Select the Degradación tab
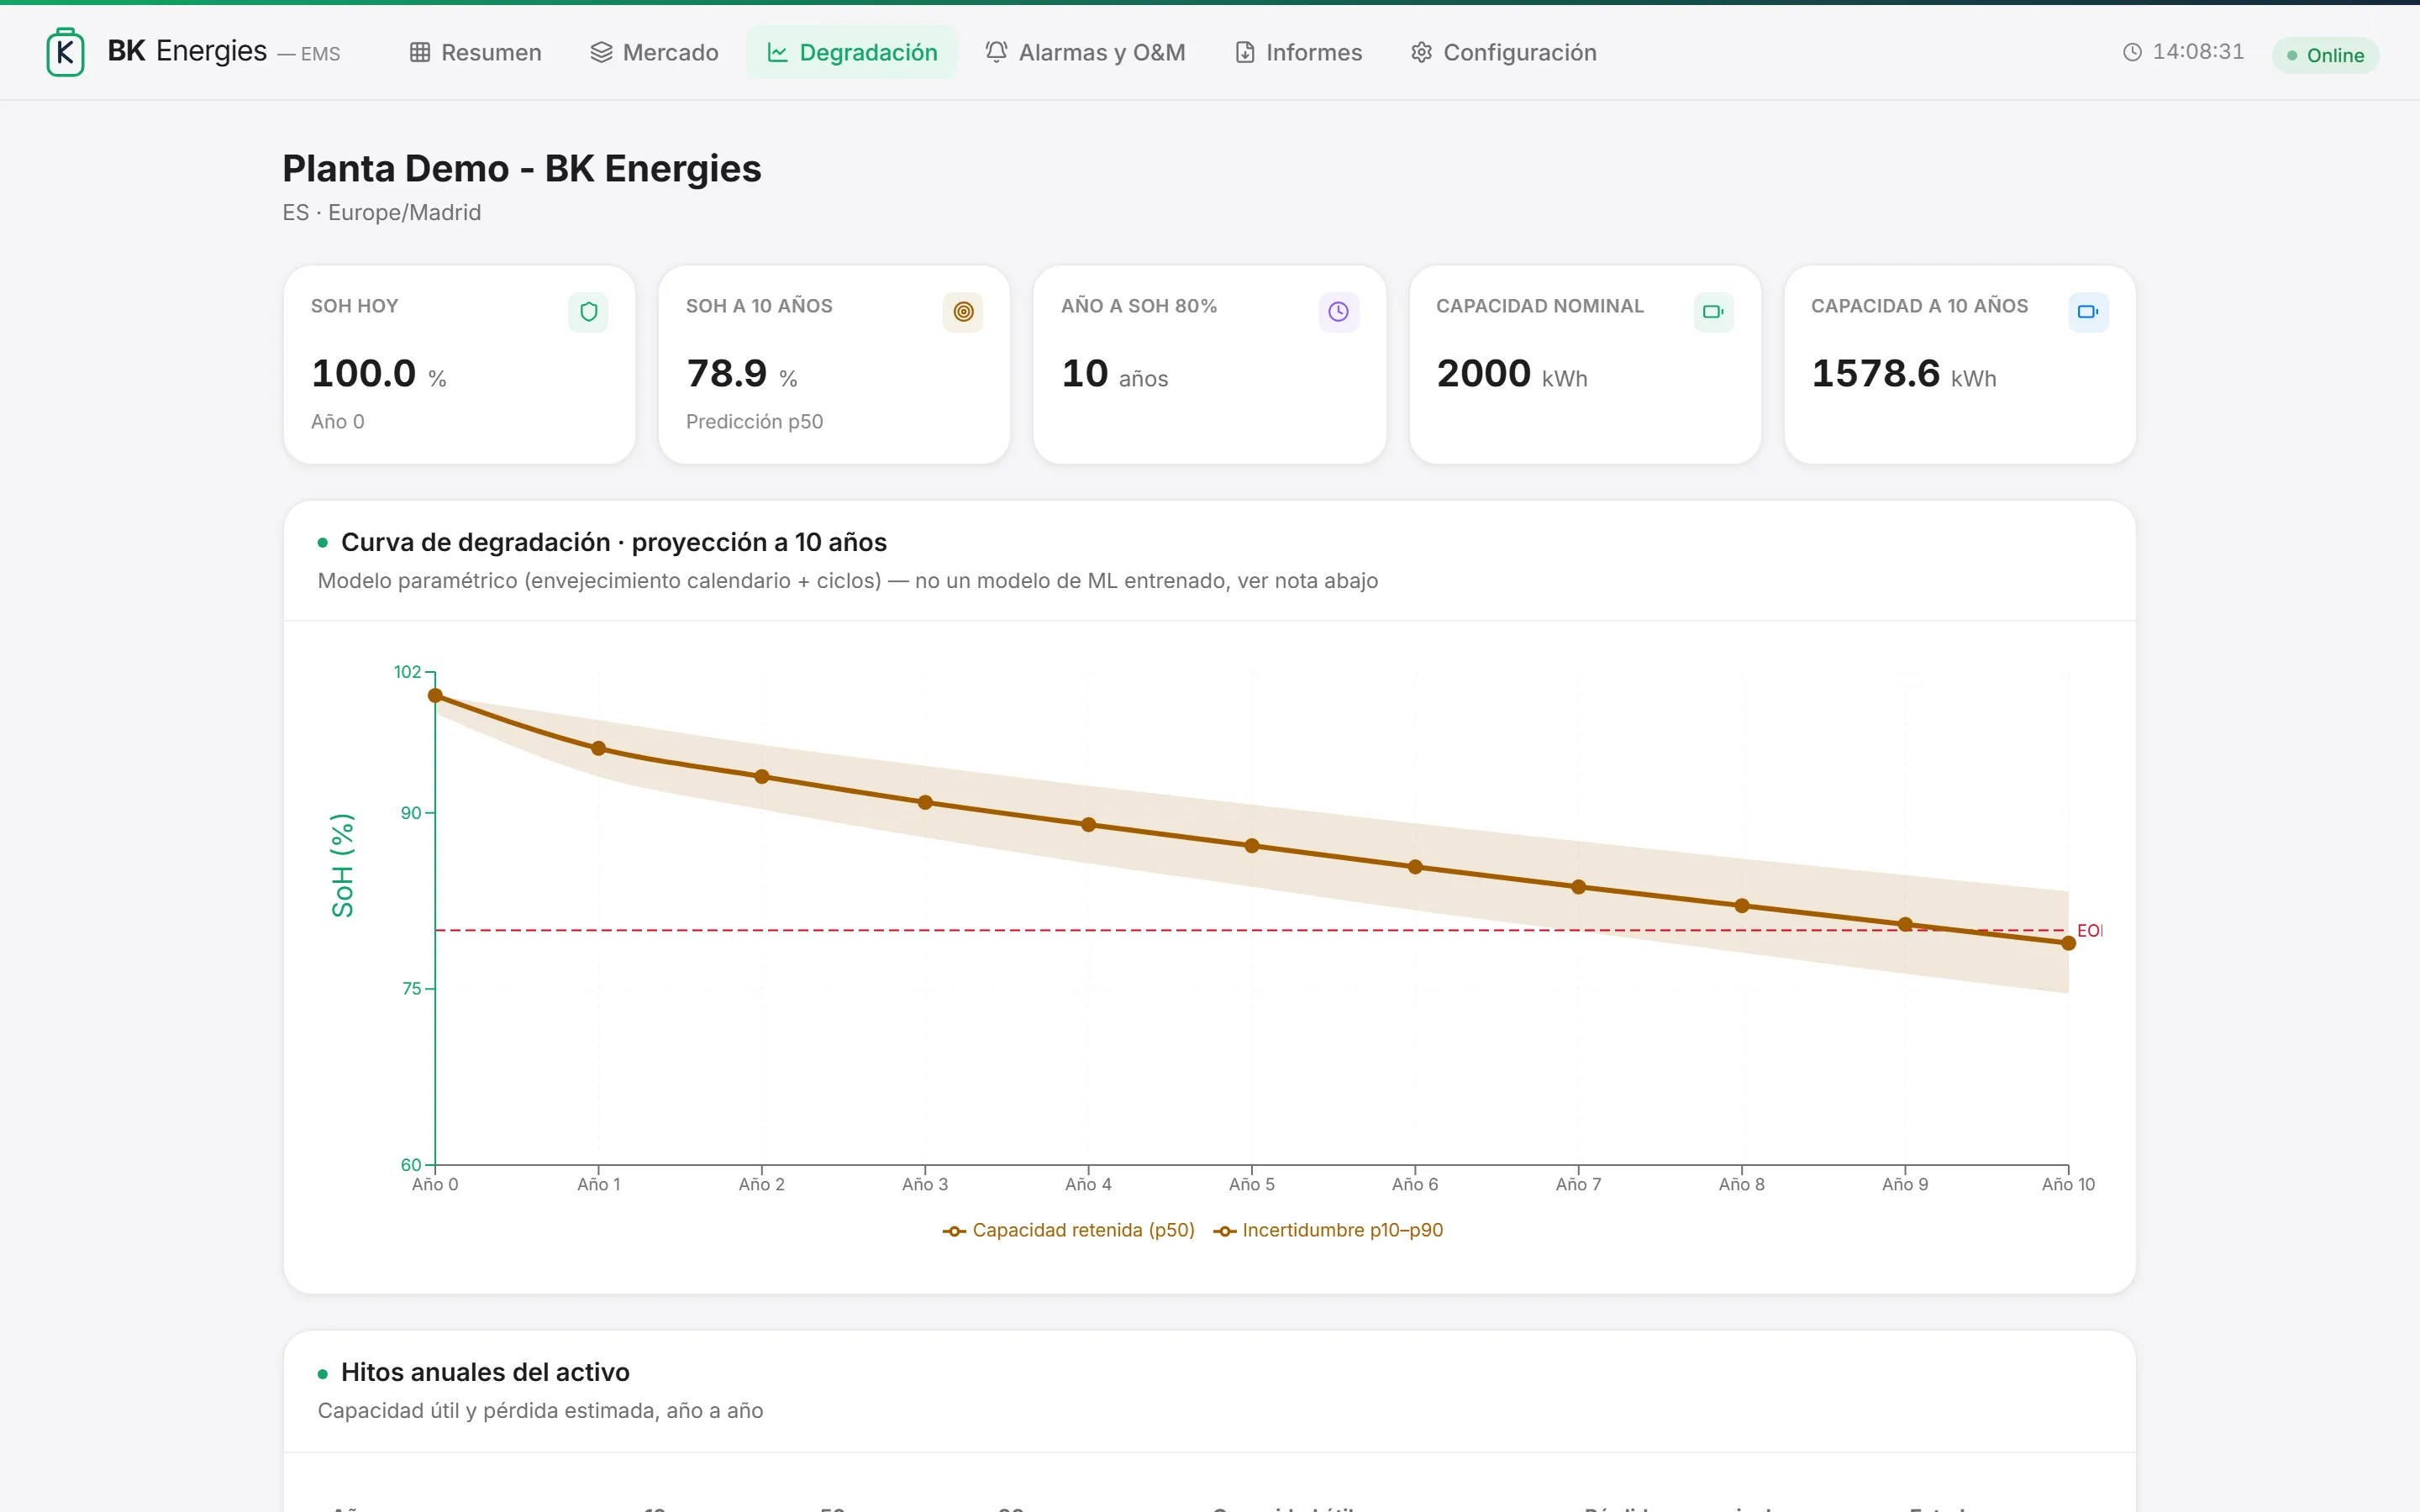This screenshot has height=1512, width=2420. coord(852,52)
